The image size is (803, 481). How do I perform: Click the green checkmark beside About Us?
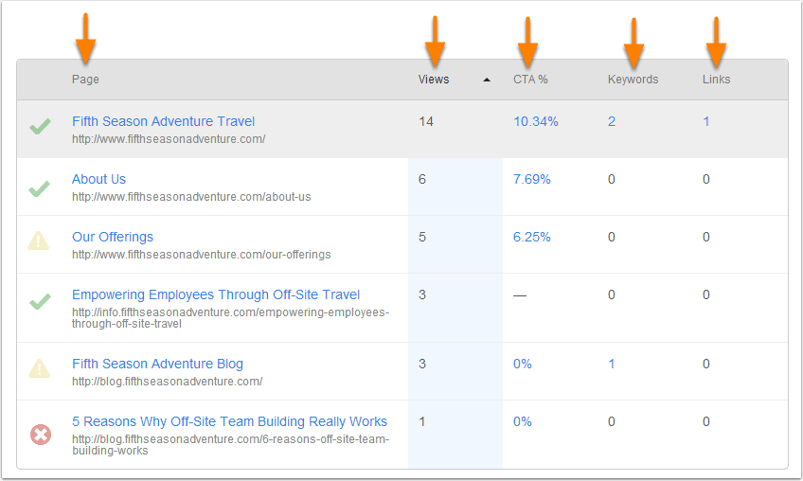[x=39, y=189]
